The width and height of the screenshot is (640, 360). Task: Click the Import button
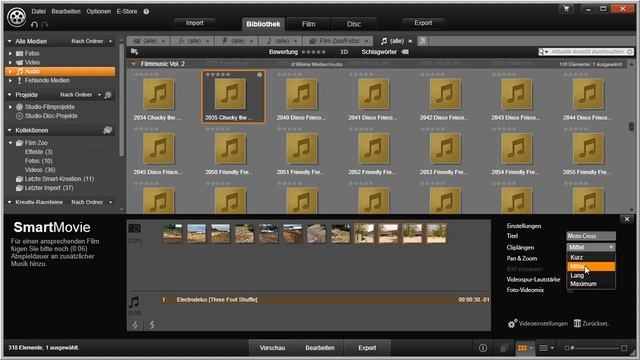[195, 23]
